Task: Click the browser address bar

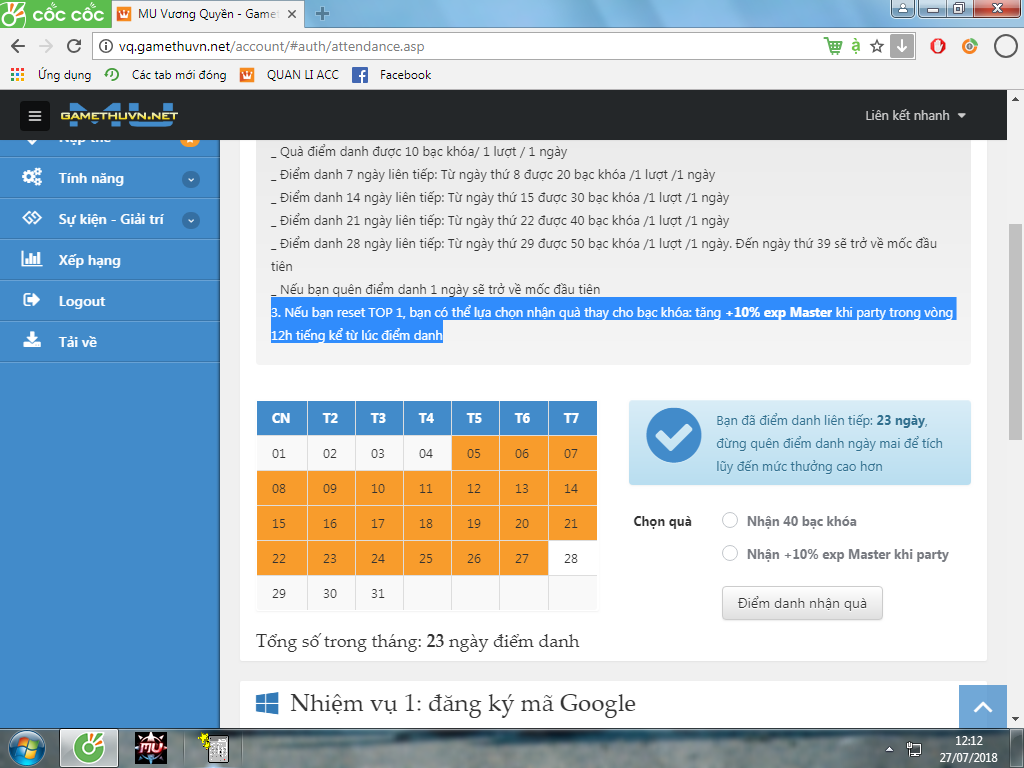Action: tap(450, 46)
